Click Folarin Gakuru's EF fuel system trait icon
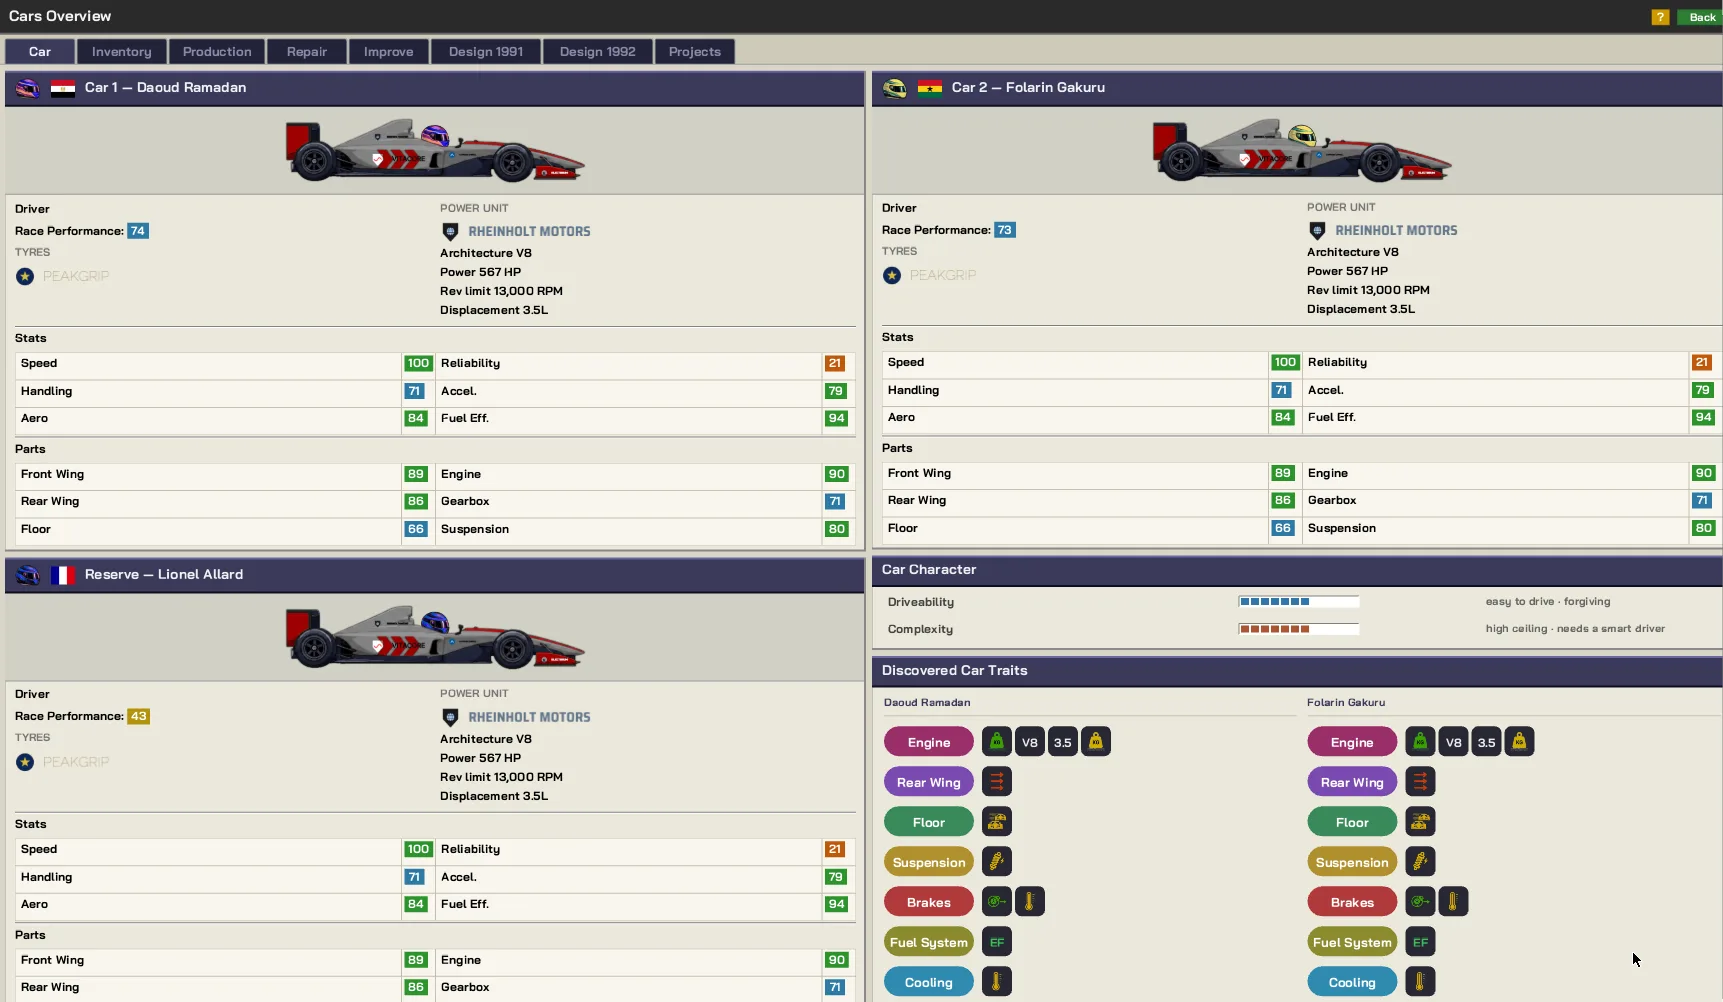The width and height of the screenshot is (1723, 1002). click(x=1421, y=942)
